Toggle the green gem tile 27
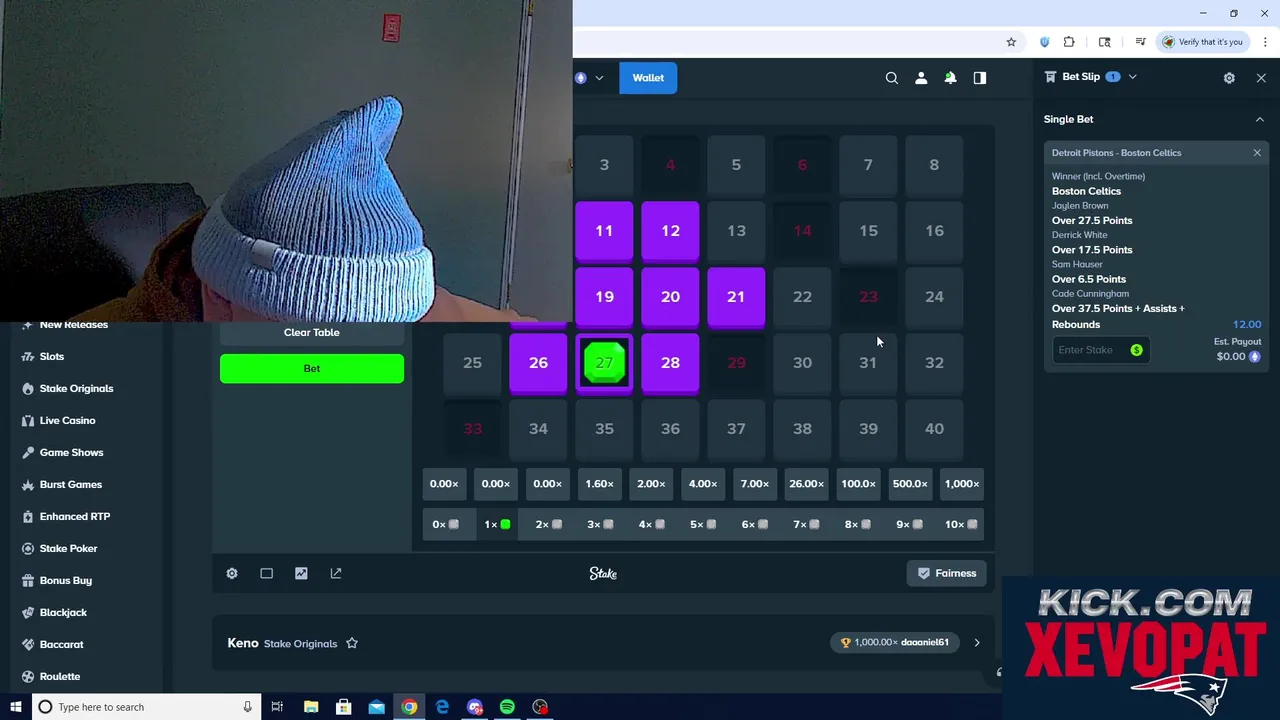The width and height of the screenshot is (1280, 720). (x=604, y=363)
